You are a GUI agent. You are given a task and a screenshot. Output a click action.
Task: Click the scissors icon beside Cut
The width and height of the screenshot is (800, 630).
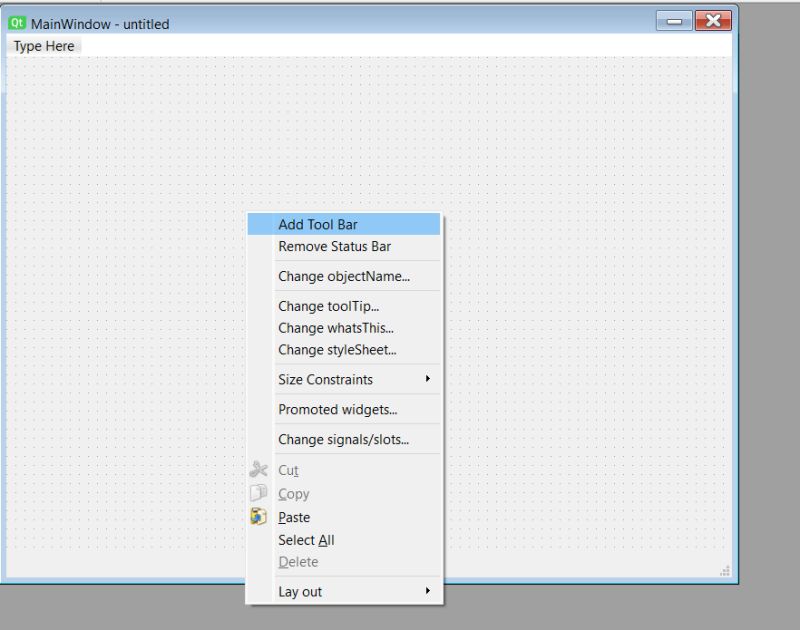[260, 470]
